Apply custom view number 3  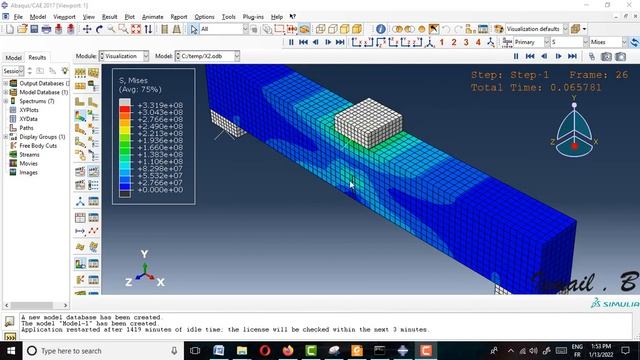pos(466,42)
